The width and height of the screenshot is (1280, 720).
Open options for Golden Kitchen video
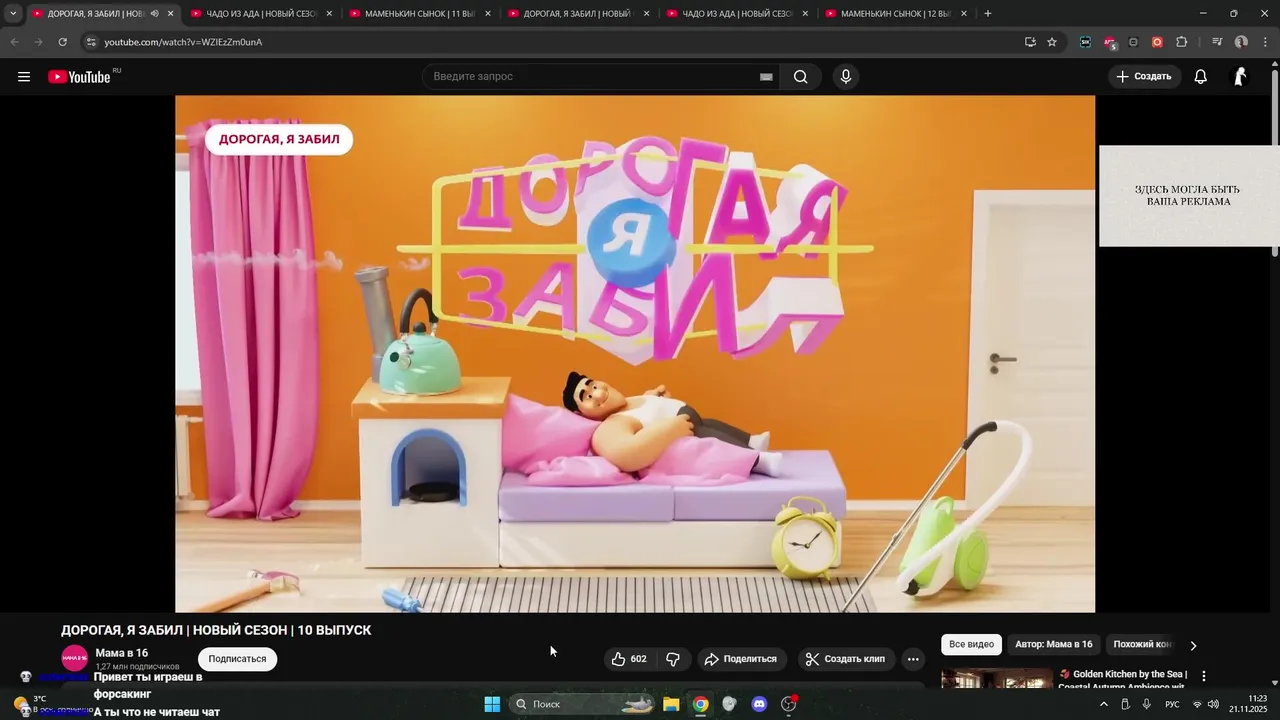[1204, 676]
